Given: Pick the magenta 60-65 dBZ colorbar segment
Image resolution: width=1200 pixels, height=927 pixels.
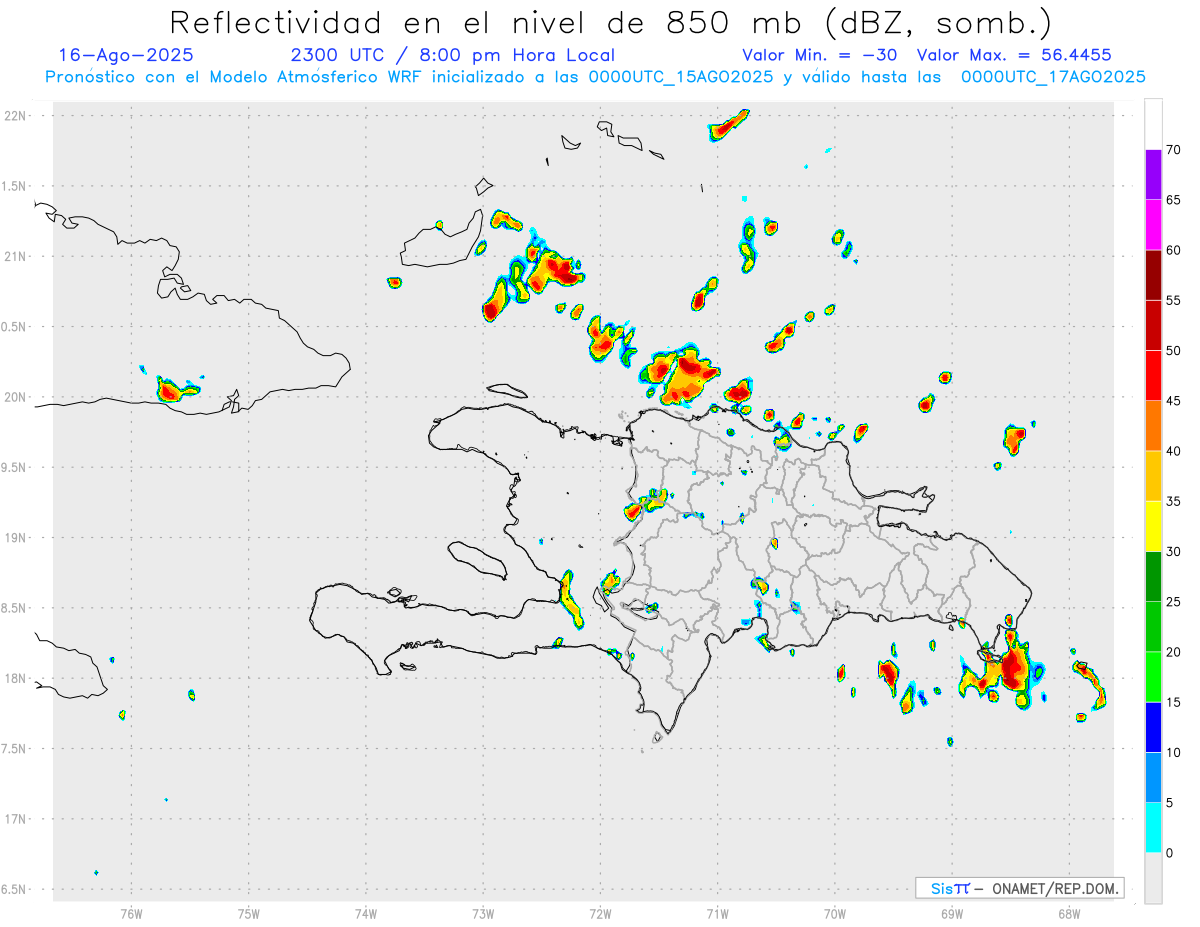Looking at the screenshot, I should tap(1153, 224).
